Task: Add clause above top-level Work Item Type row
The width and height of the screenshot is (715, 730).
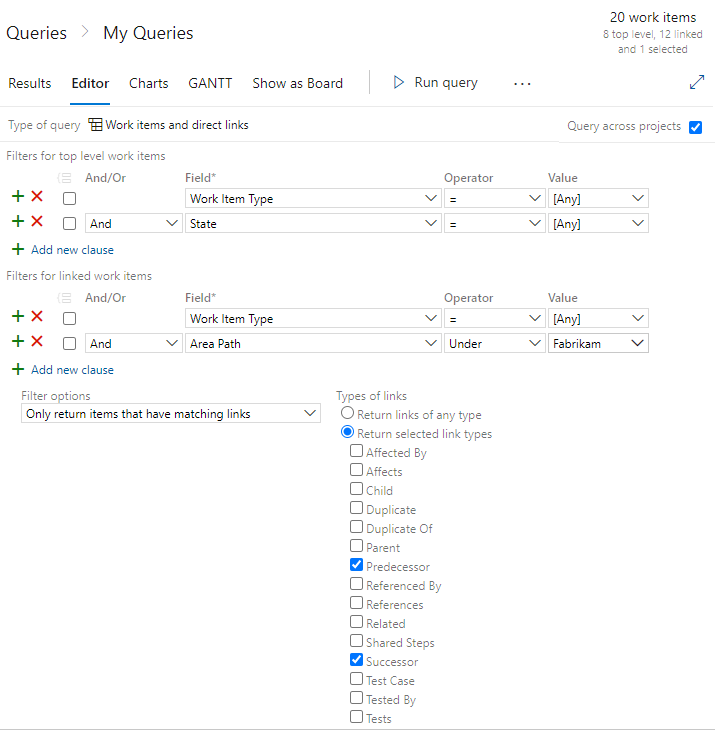Action: (x=18, y=196)
